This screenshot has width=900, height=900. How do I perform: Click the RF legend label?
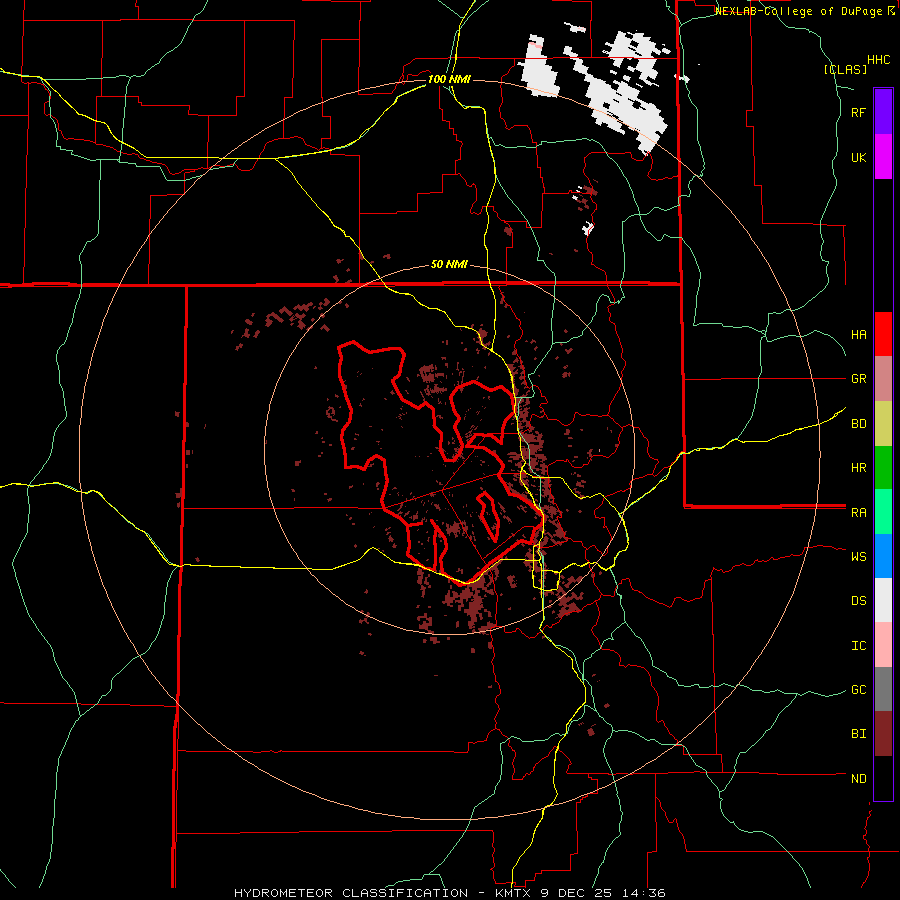coord(858,112)
